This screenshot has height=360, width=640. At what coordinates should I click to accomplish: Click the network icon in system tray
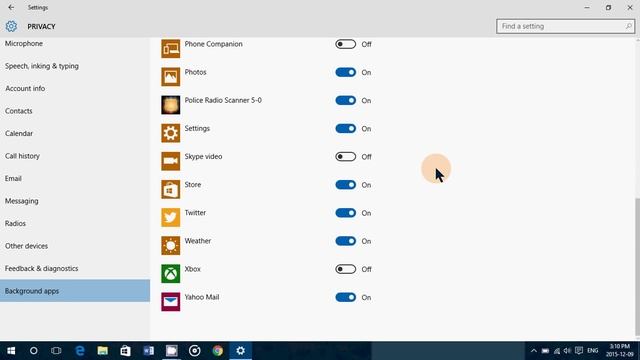[557, 351]
